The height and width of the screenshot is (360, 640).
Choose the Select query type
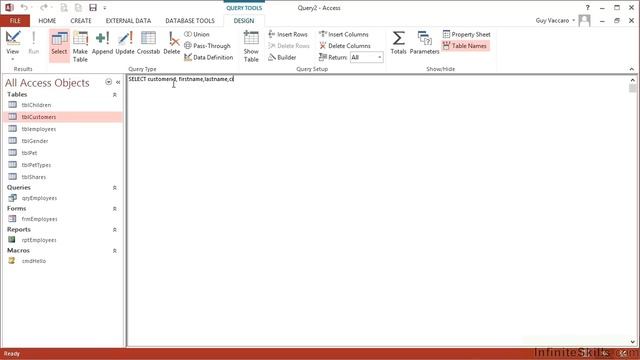(59, 45)
